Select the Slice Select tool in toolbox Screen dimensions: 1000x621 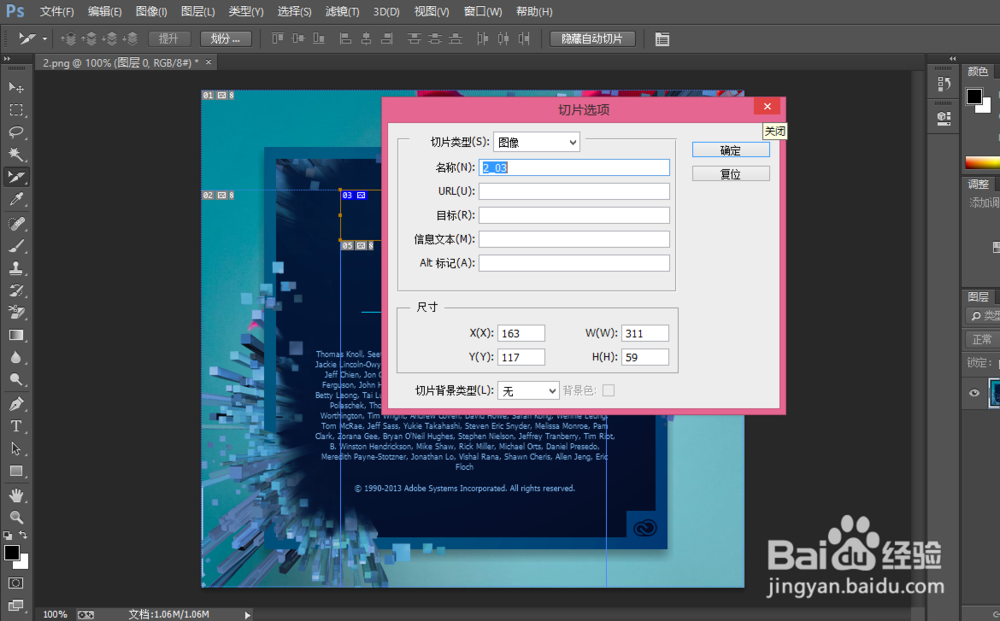tap(16, 177)
